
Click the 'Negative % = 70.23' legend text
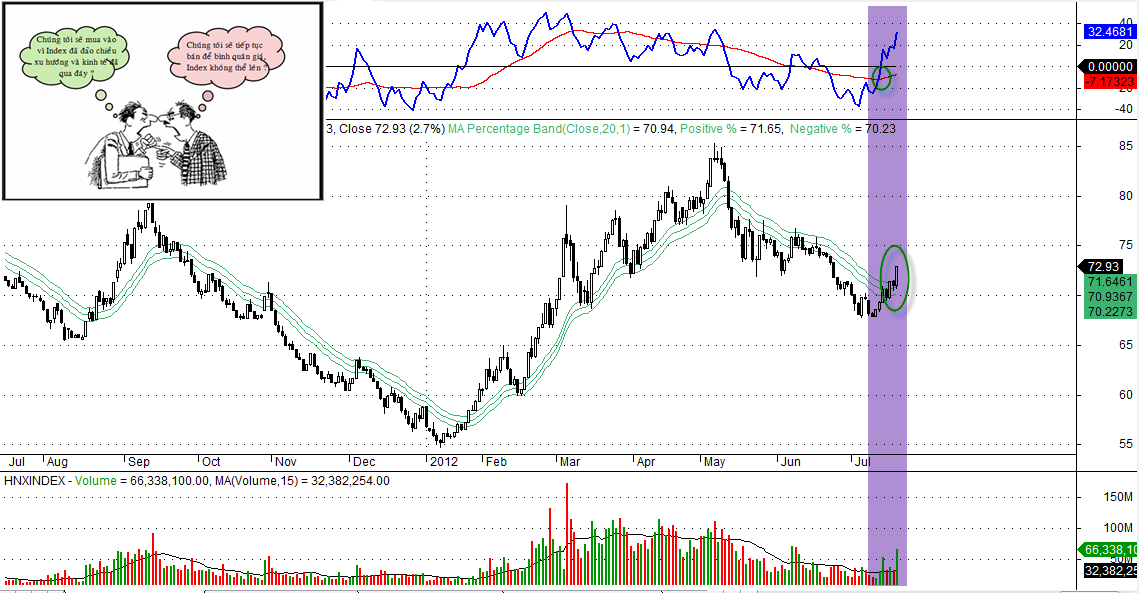tap(843, 129)
